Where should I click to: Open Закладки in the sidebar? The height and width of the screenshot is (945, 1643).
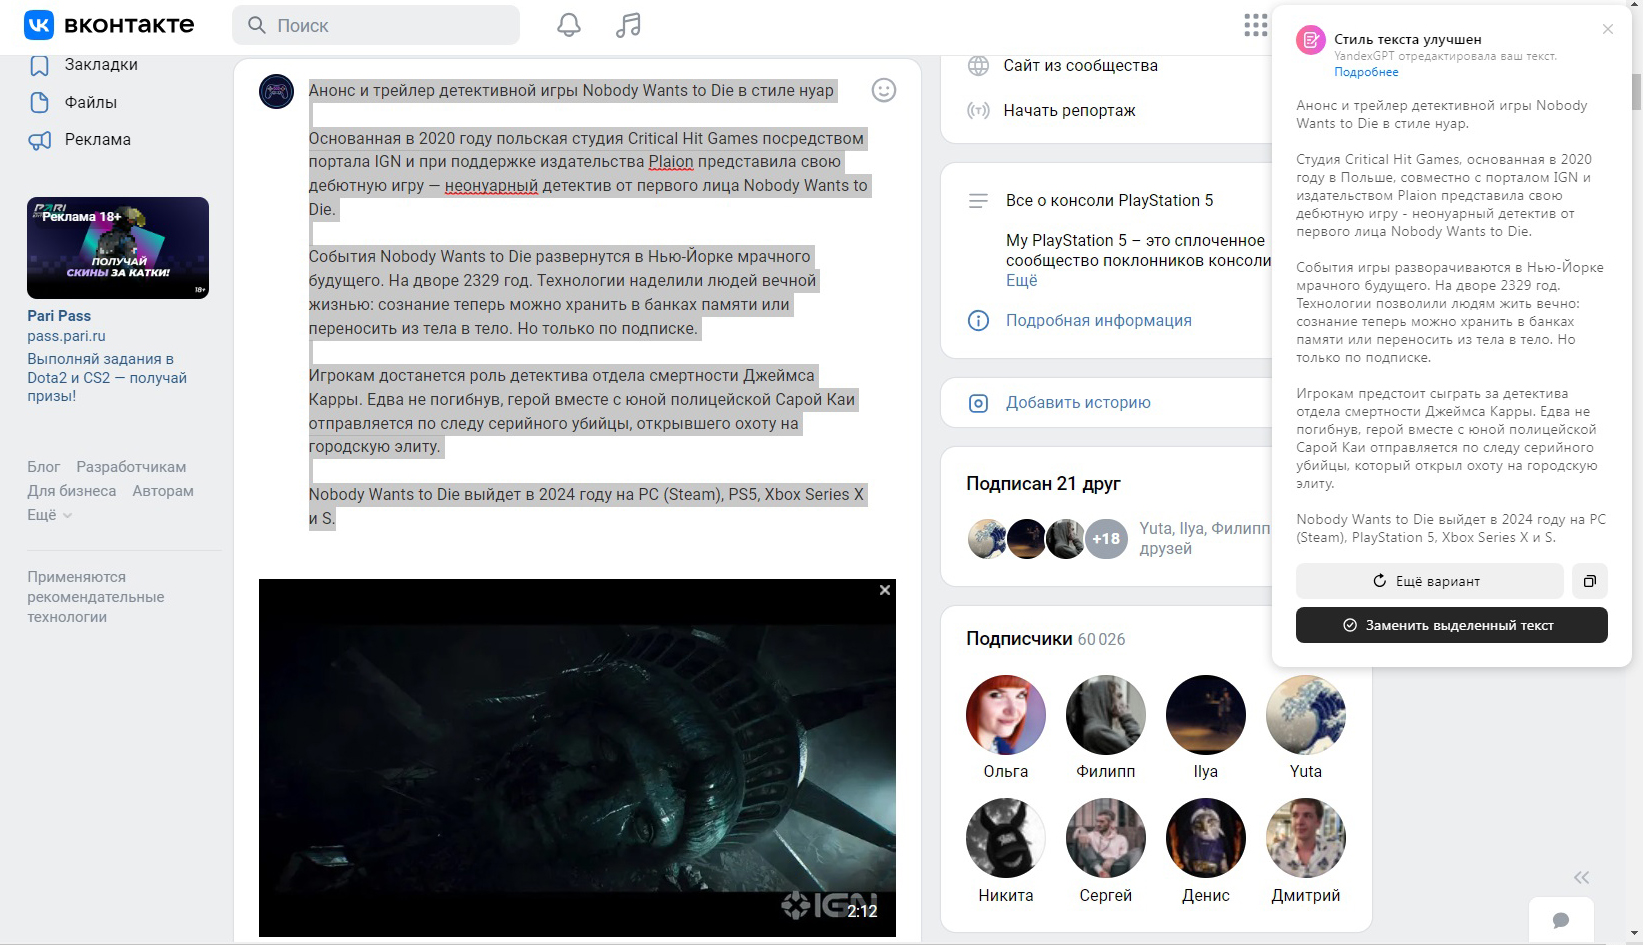(101, 64)
